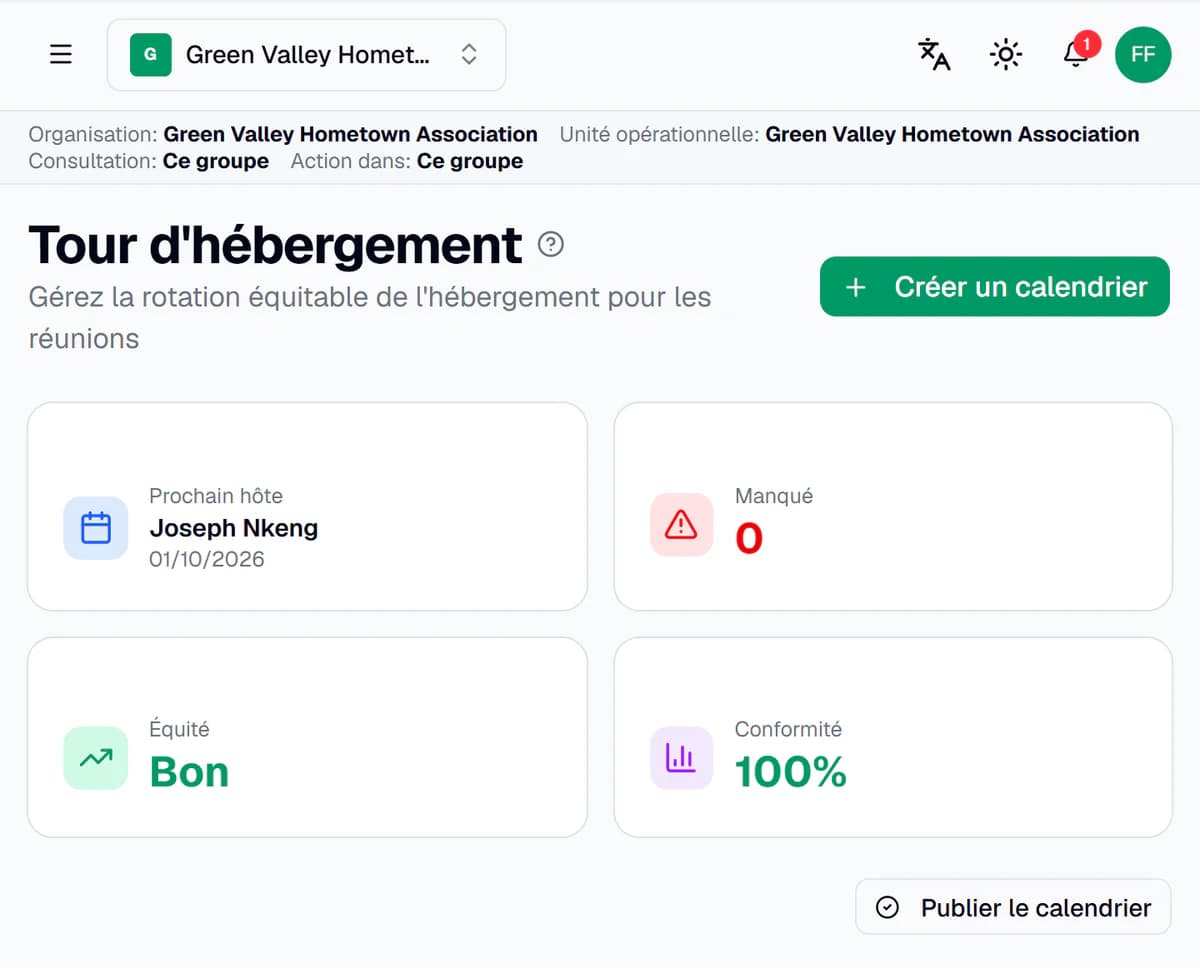Click the Créer un calendrier button
The width and height of the screenshot is (1200, 968).
(995, 287)
